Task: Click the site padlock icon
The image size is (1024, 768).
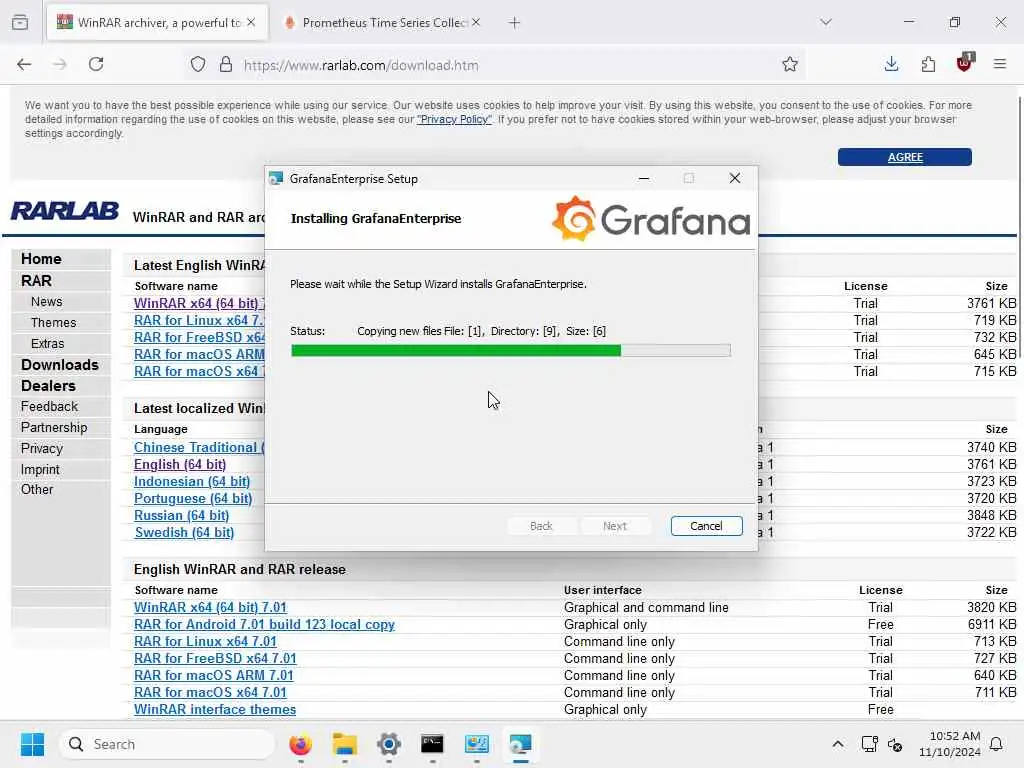Action: point(226,64)
